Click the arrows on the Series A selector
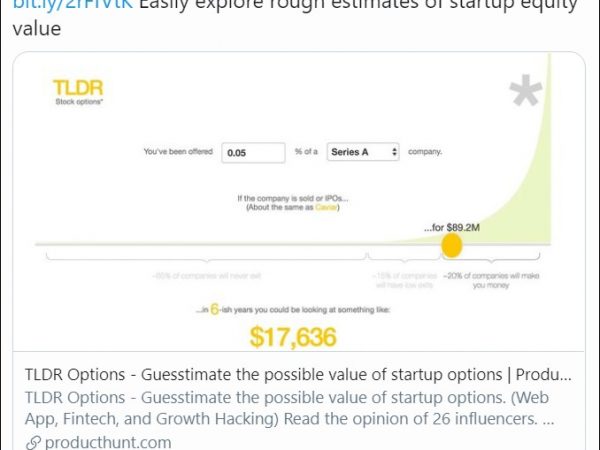600x450 pixels. [x=396, y=152]
